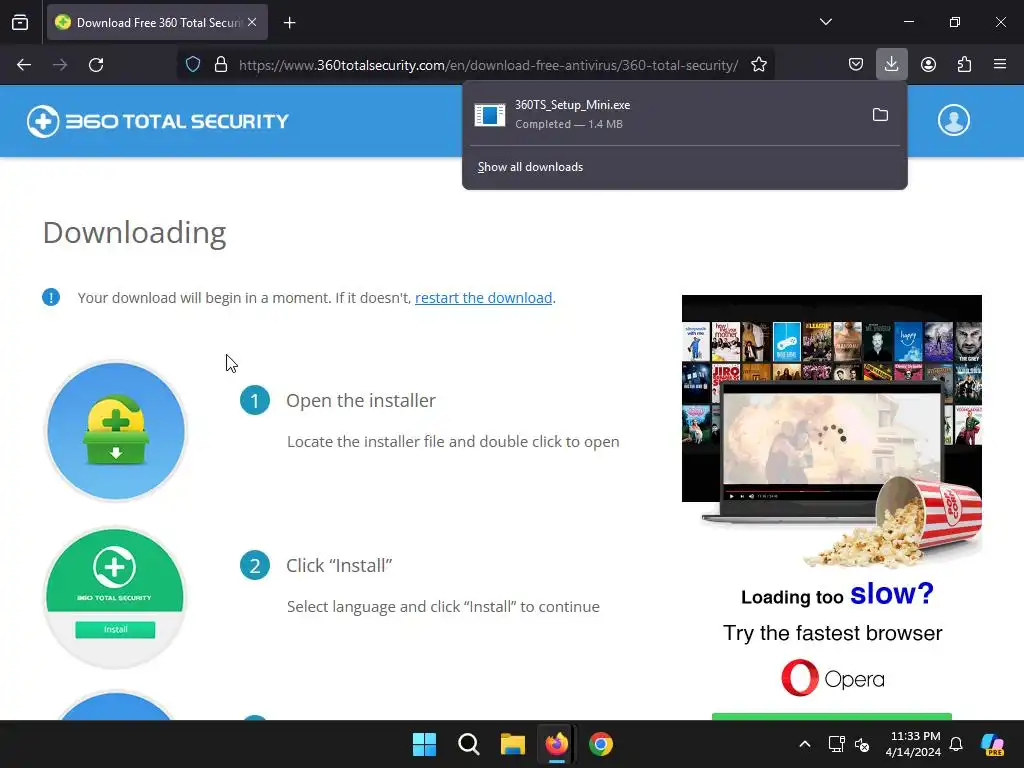Go back to the previous page

(24, 65)
